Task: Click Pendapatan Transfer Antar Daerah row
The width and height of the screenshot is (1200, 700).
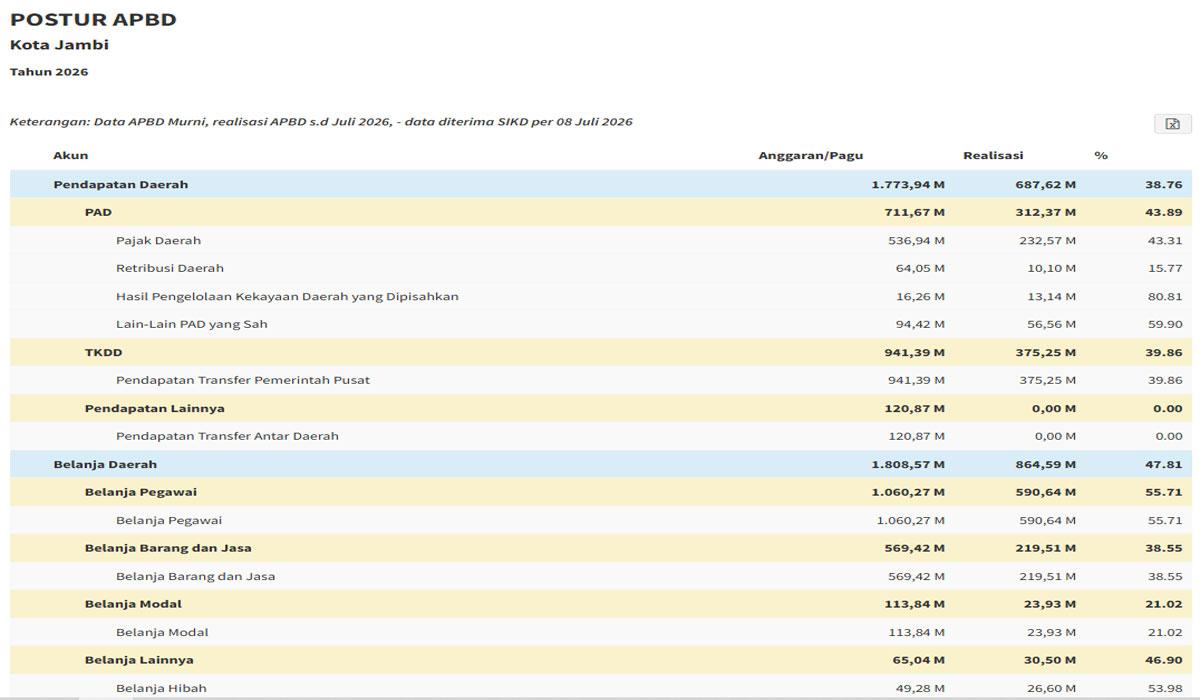Action: tap(601, 436)
